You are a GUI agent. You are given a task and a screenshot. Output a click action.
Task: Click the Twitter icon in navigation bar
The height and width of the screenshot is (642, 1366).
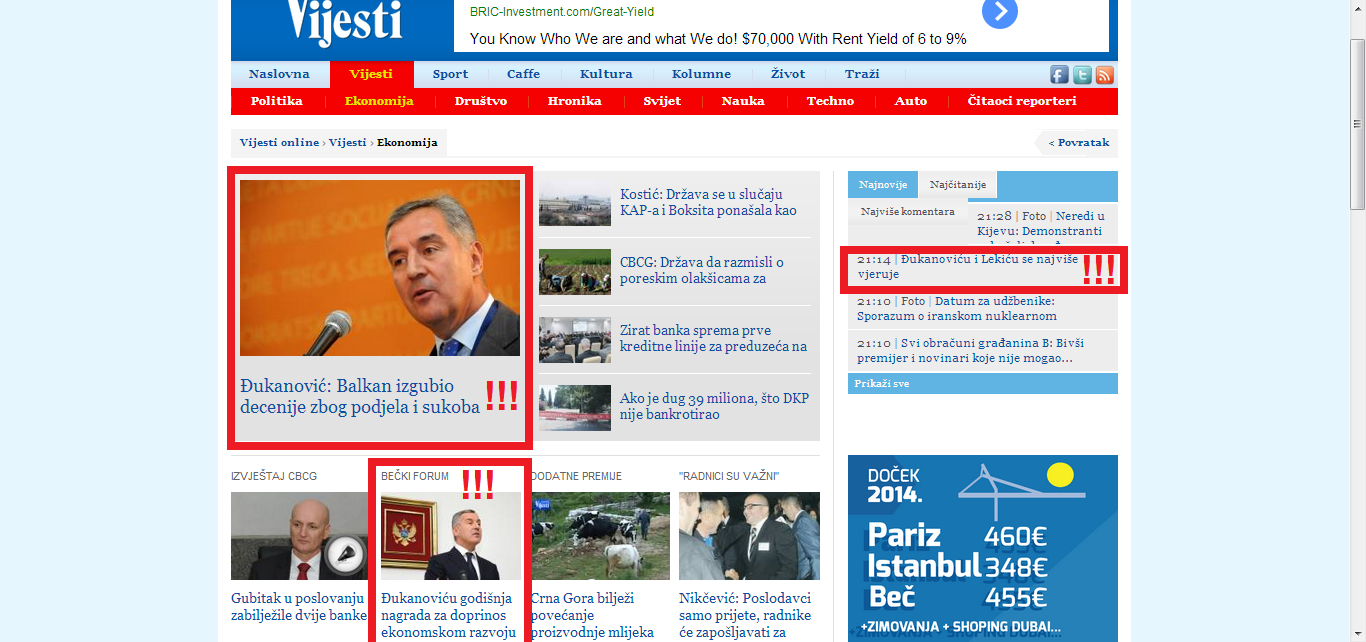[x=1082, y=75]
